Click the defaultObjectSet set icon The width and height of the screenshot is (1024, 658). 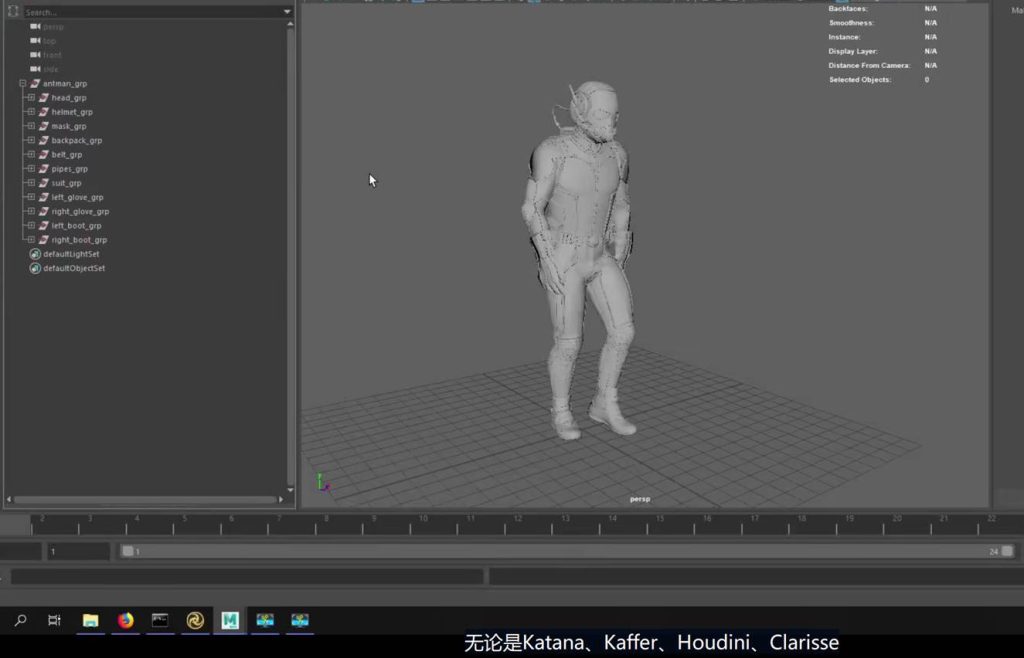(x=35, y=268)
